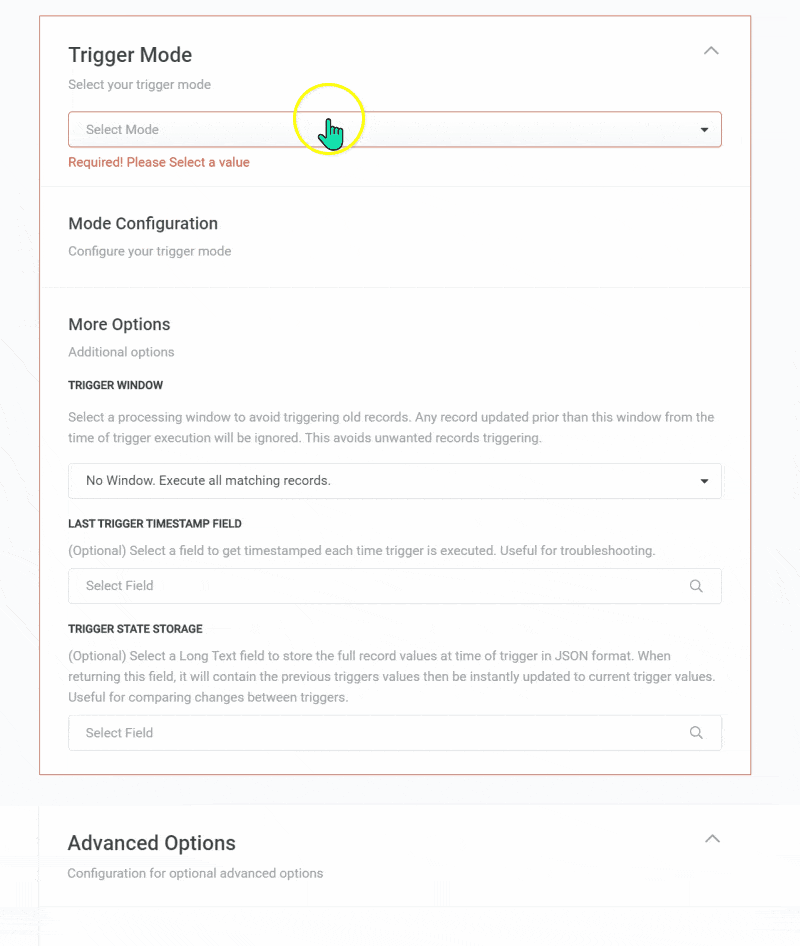Click the Trigger Window dropdown caret arrow
This screenshot has width=800, height=946.
tap(704, 481)
